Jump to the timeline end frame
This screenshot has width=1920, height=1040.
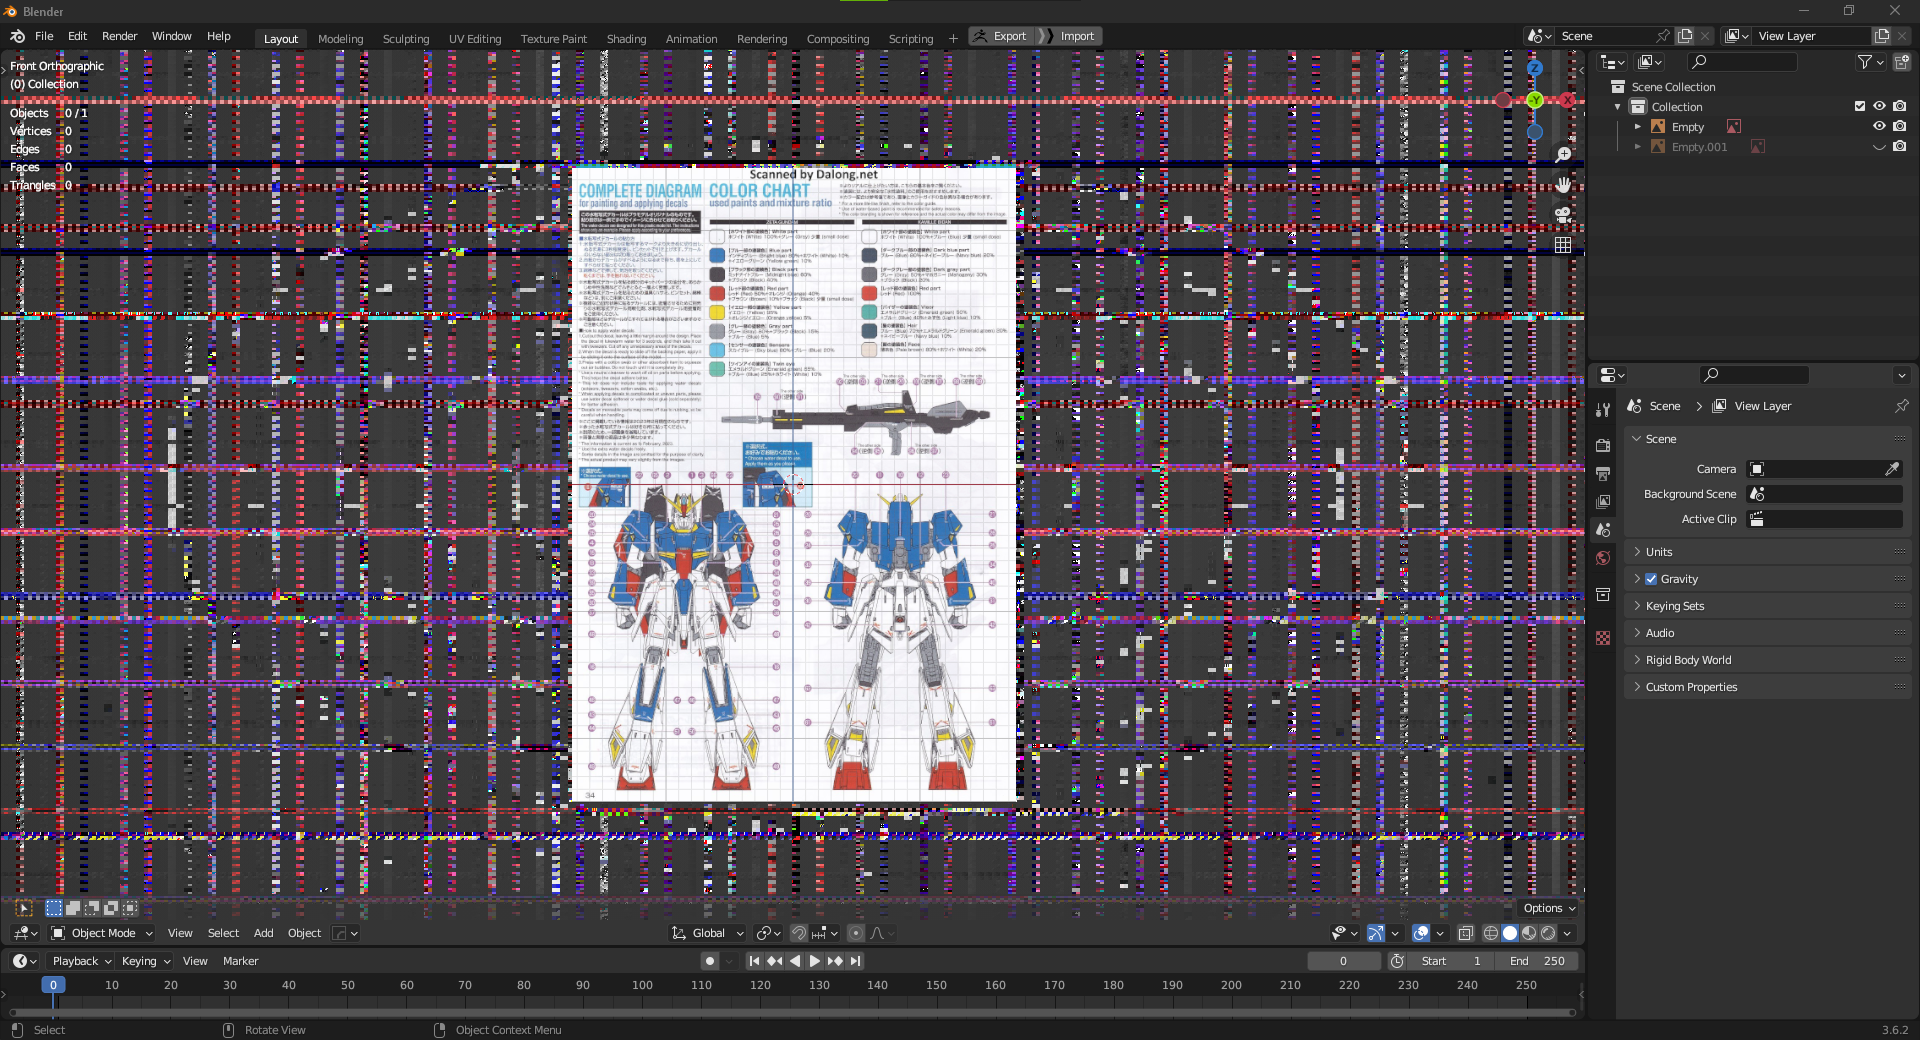point(855,961)
